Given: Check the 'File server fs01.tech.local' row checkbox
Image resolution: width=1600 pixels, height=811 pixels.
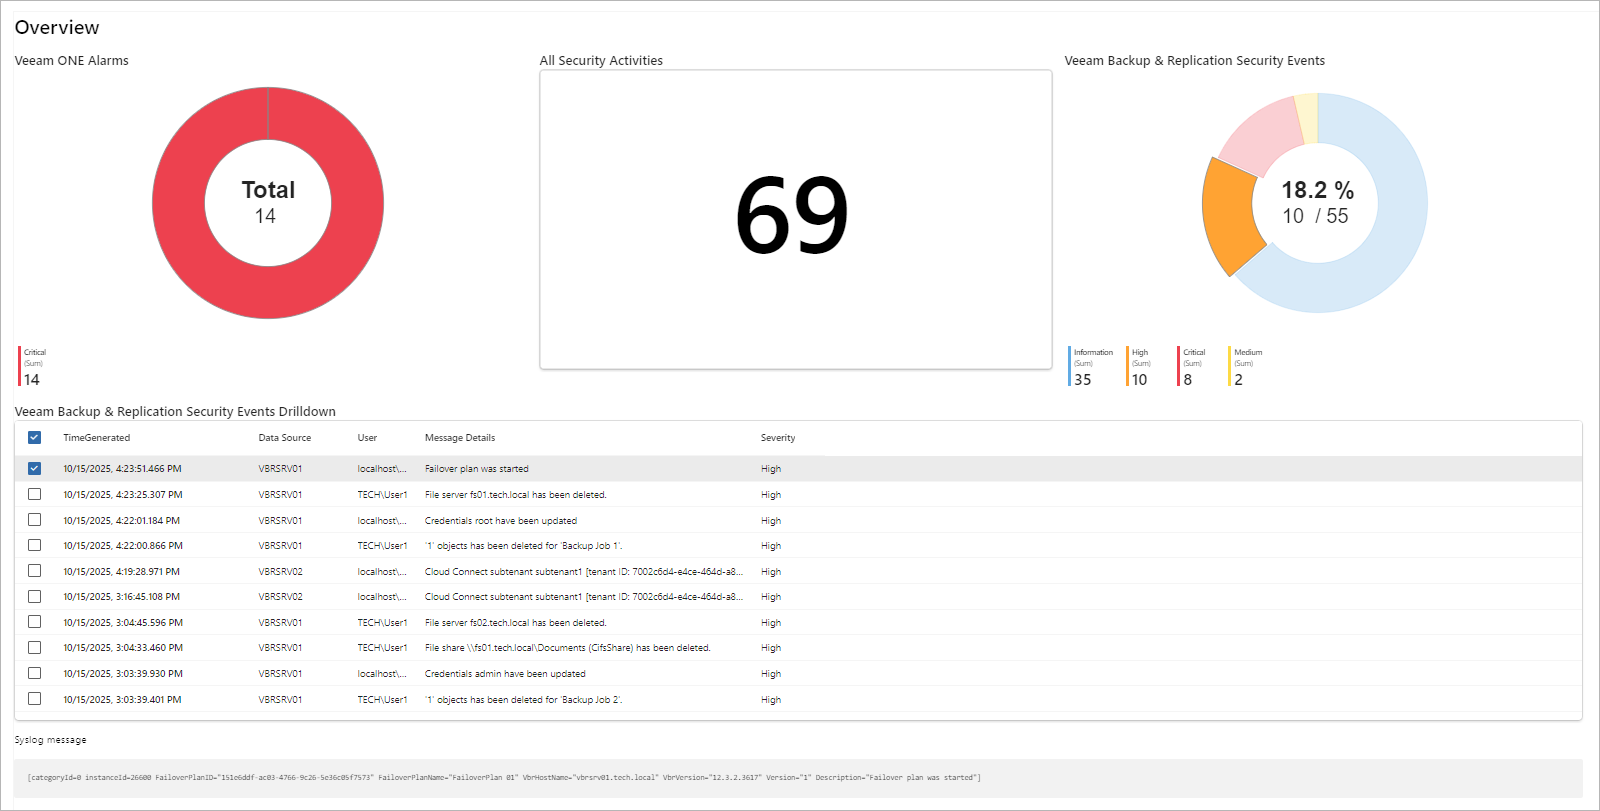Looking at the screenshot, I should (x=34, y=494).
